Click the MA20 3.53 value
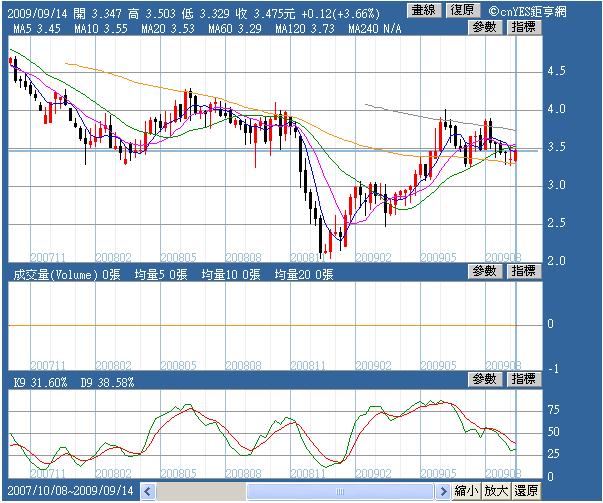This screenshot has height=503, width=603. [168, 29]
